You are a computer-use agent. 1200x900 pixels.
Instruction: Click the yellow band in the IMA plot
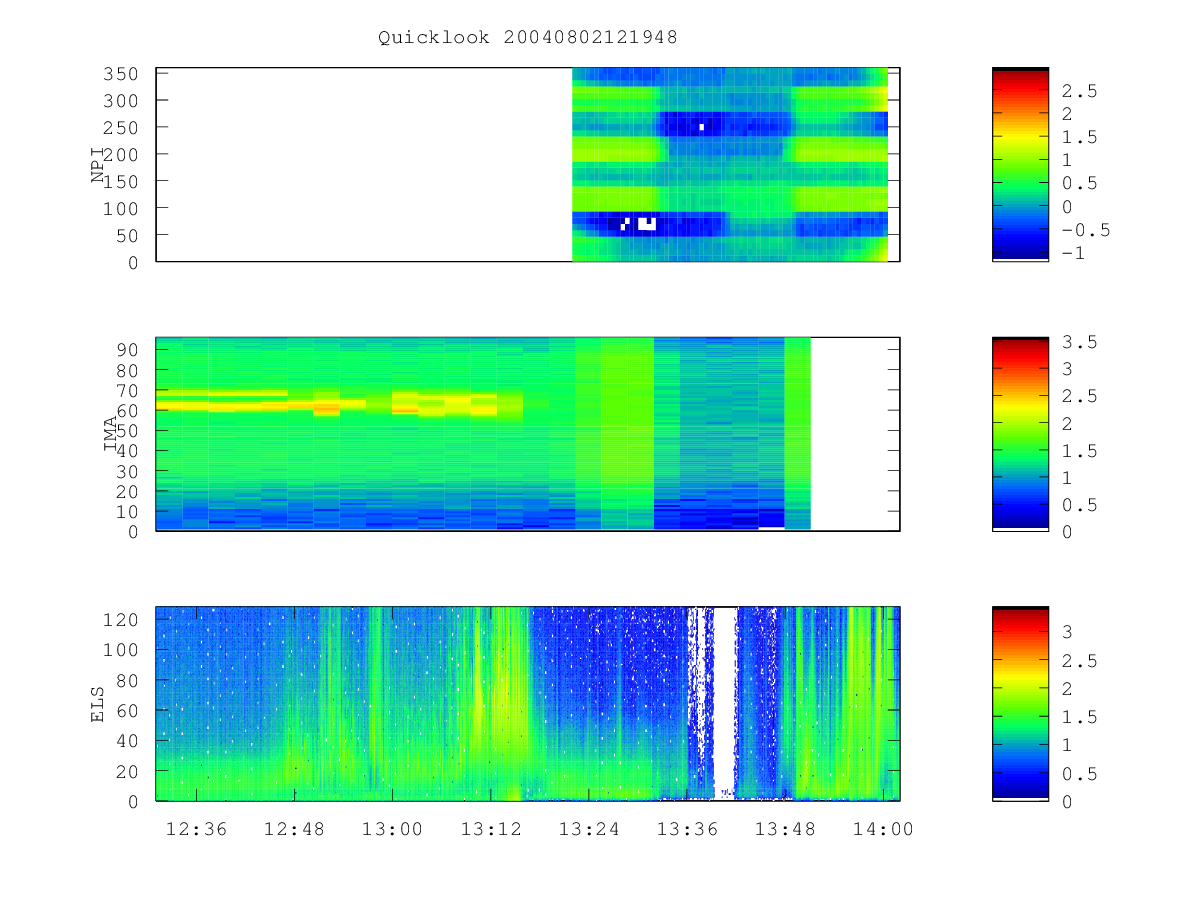coord(340,403)
